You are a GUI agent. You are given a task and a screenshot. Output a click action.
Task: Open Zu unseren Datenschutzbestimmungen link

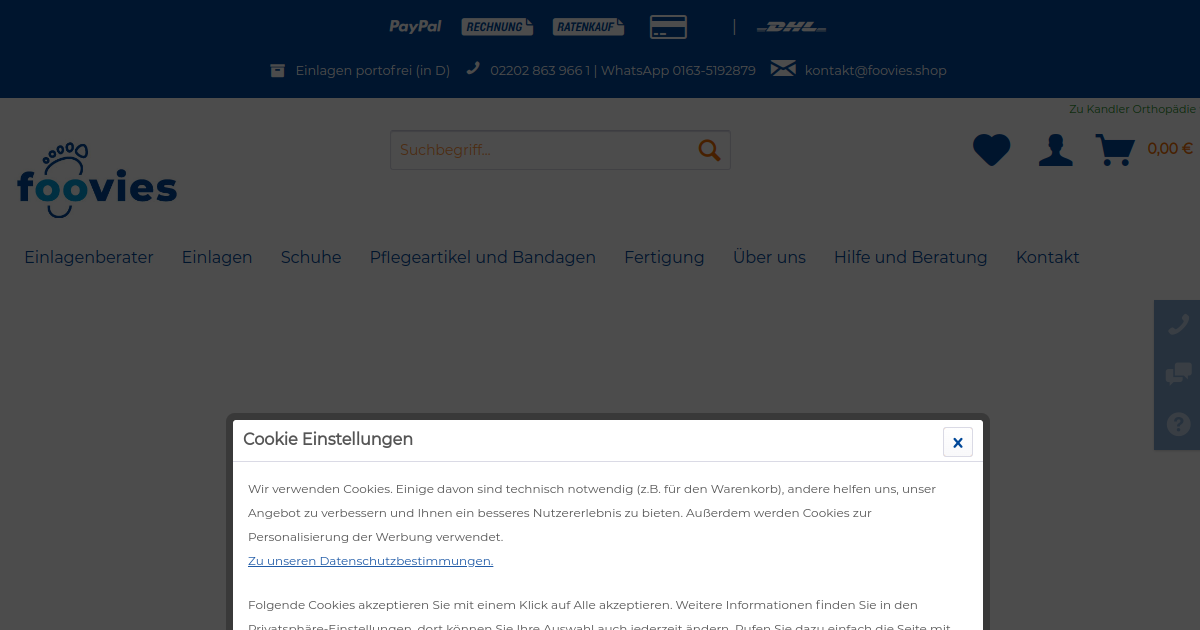[x=371, y=561]
